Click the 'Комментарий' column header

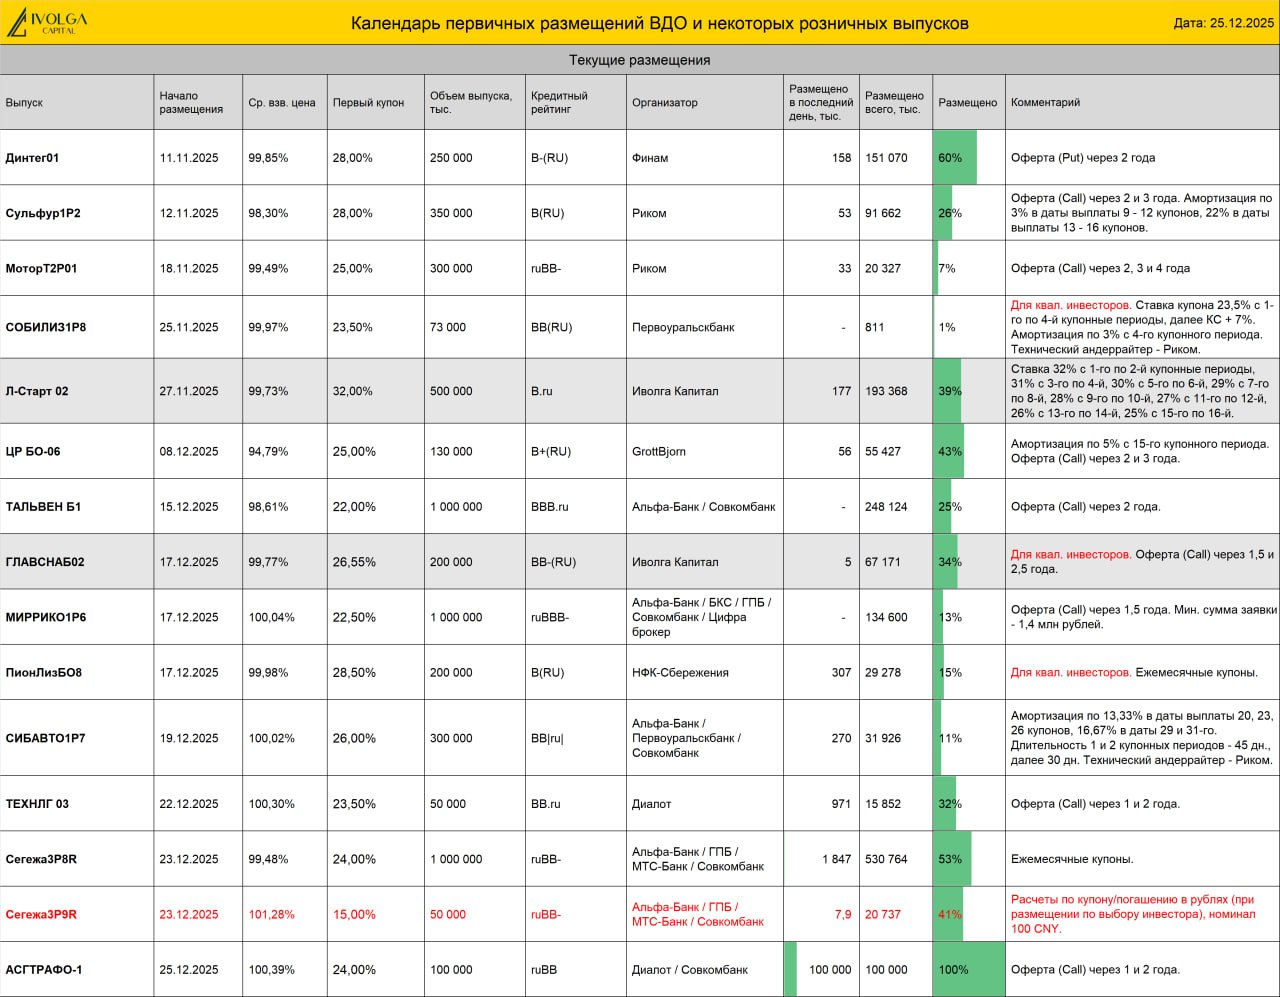pos(1046,102)
